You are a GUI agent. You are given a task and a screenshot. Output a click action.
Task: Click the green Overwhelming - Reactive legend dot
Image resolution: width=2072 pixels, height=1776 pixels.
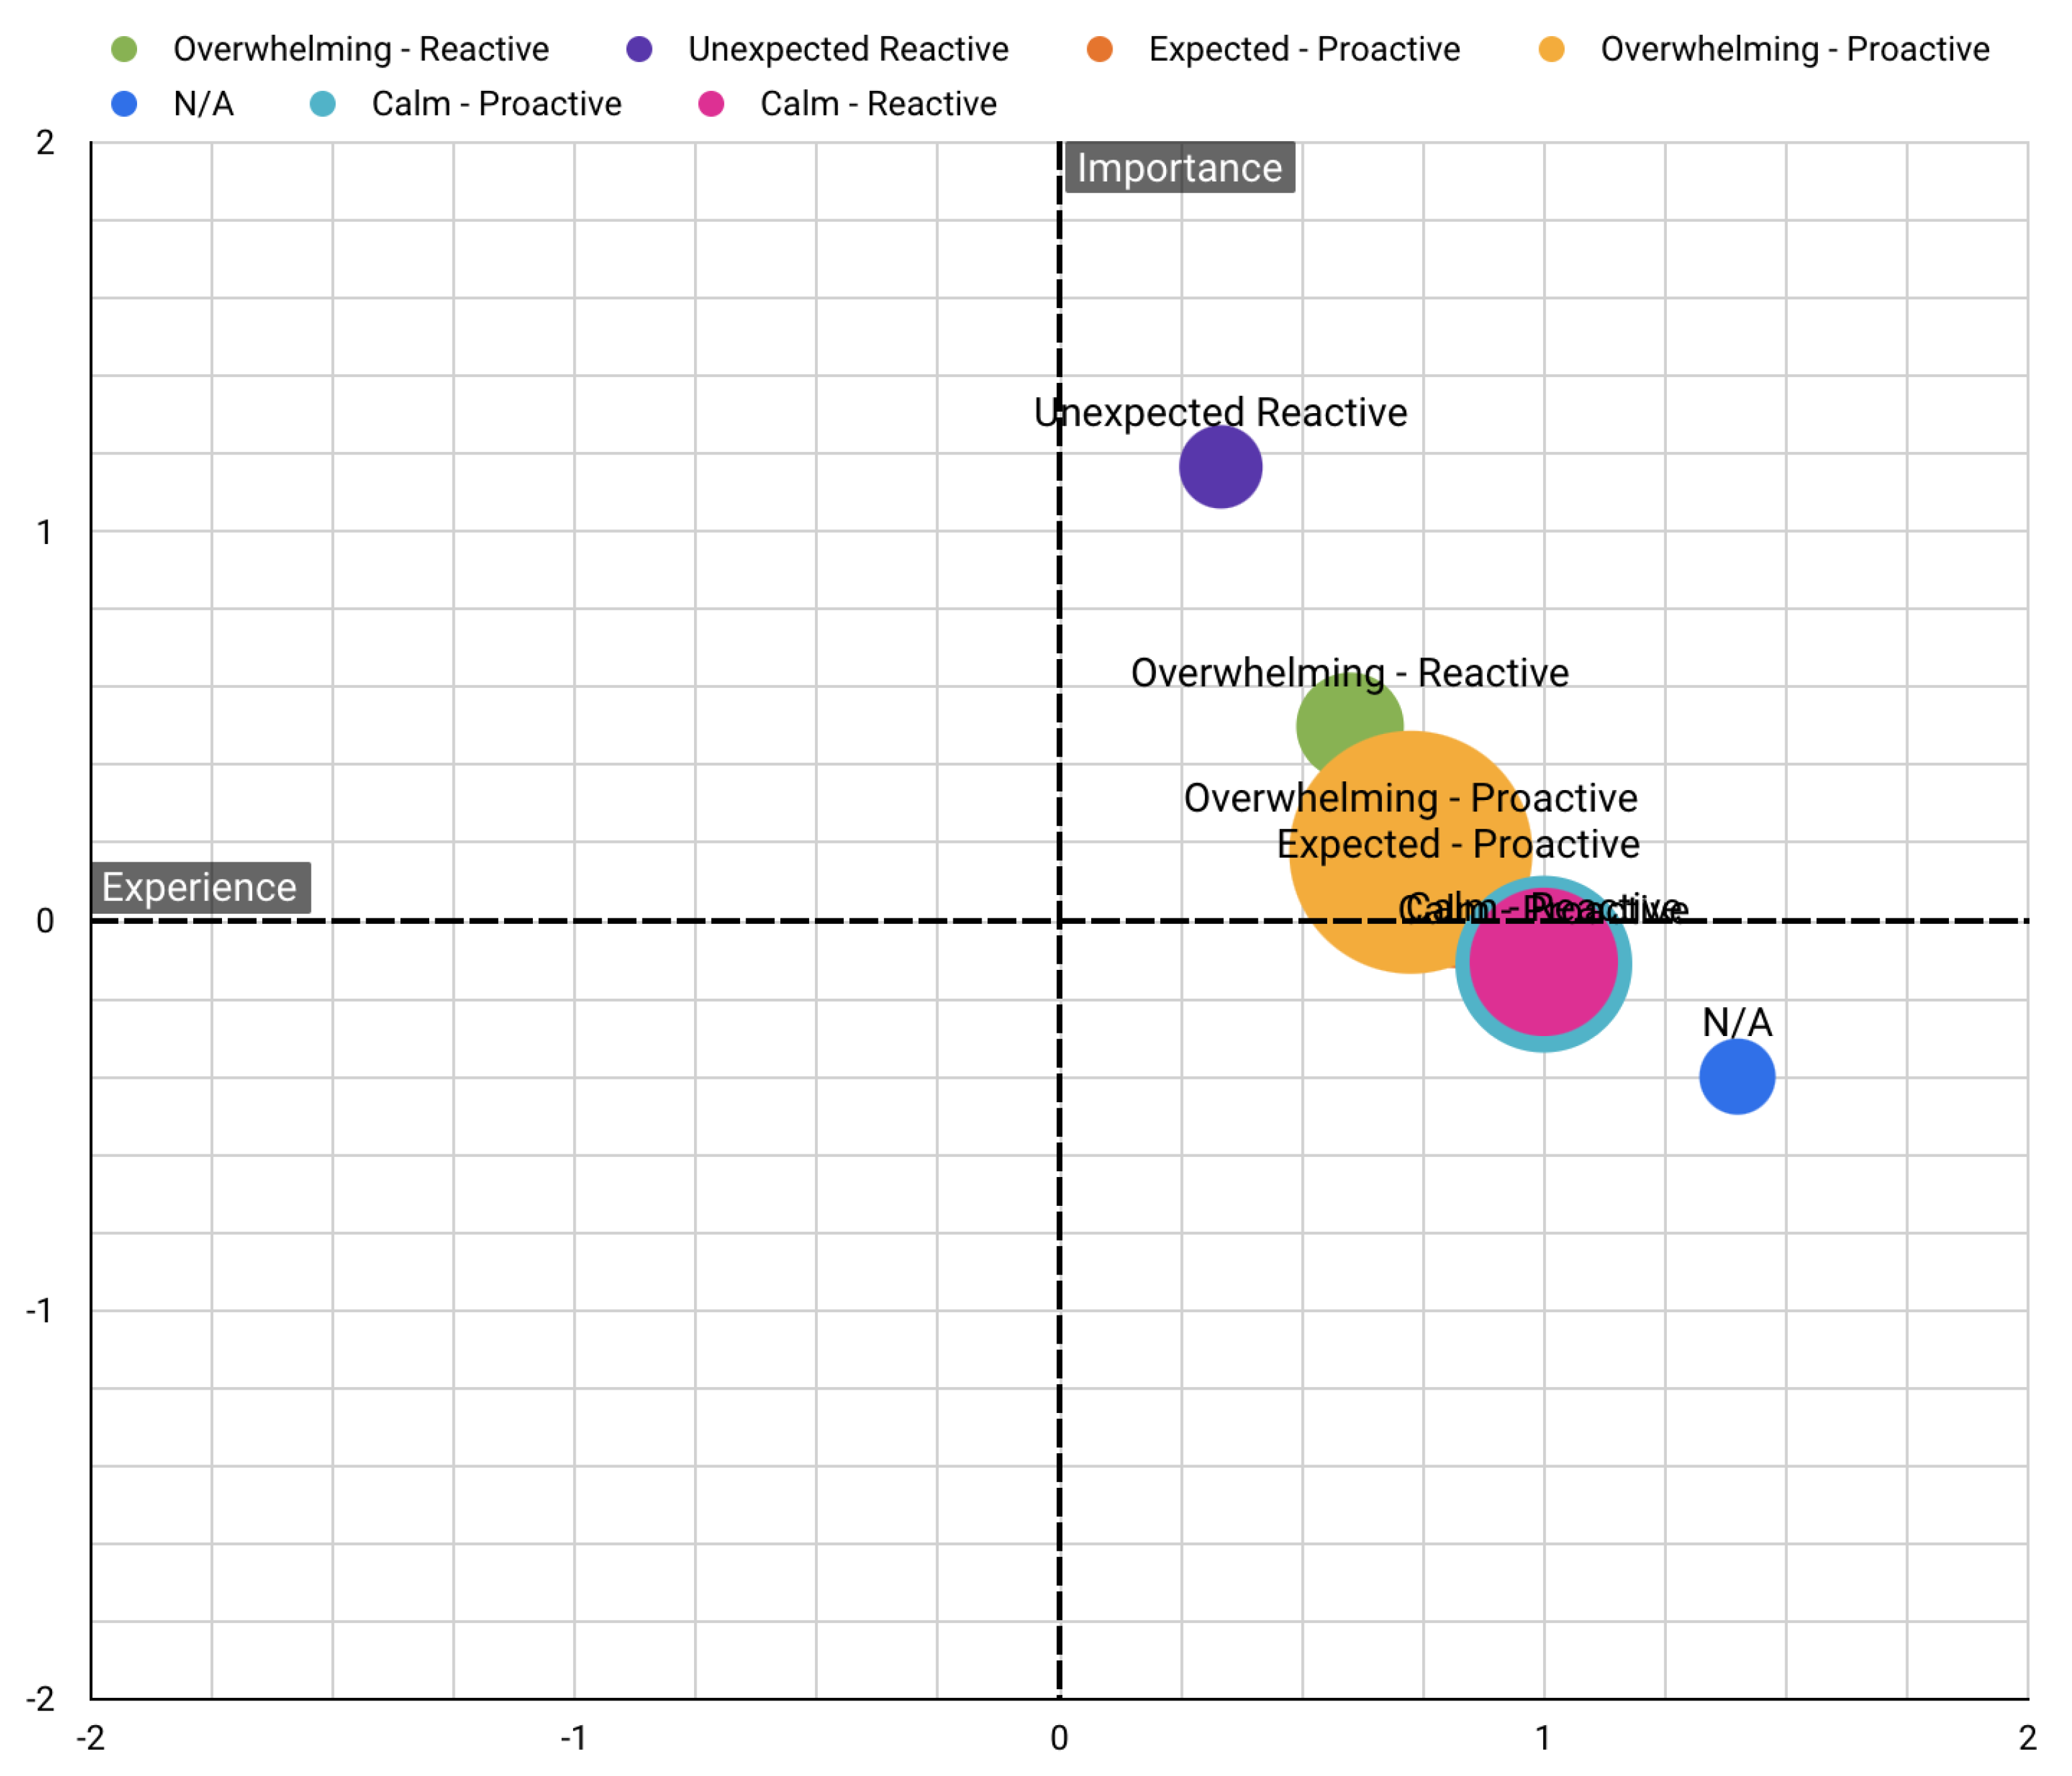coord(124,49)
